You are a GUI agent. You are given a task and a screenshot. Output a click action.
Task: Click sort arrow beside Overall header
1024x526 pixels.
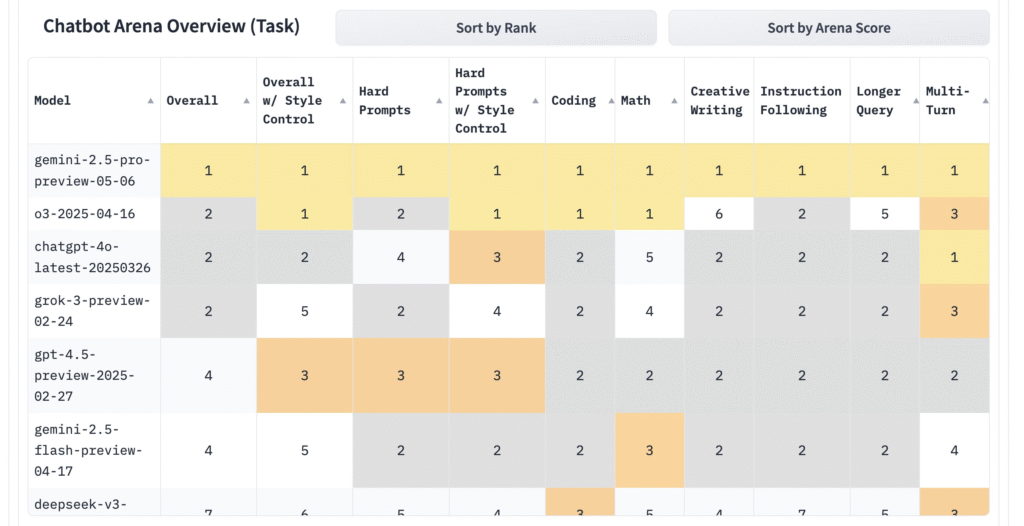(246, 100)
